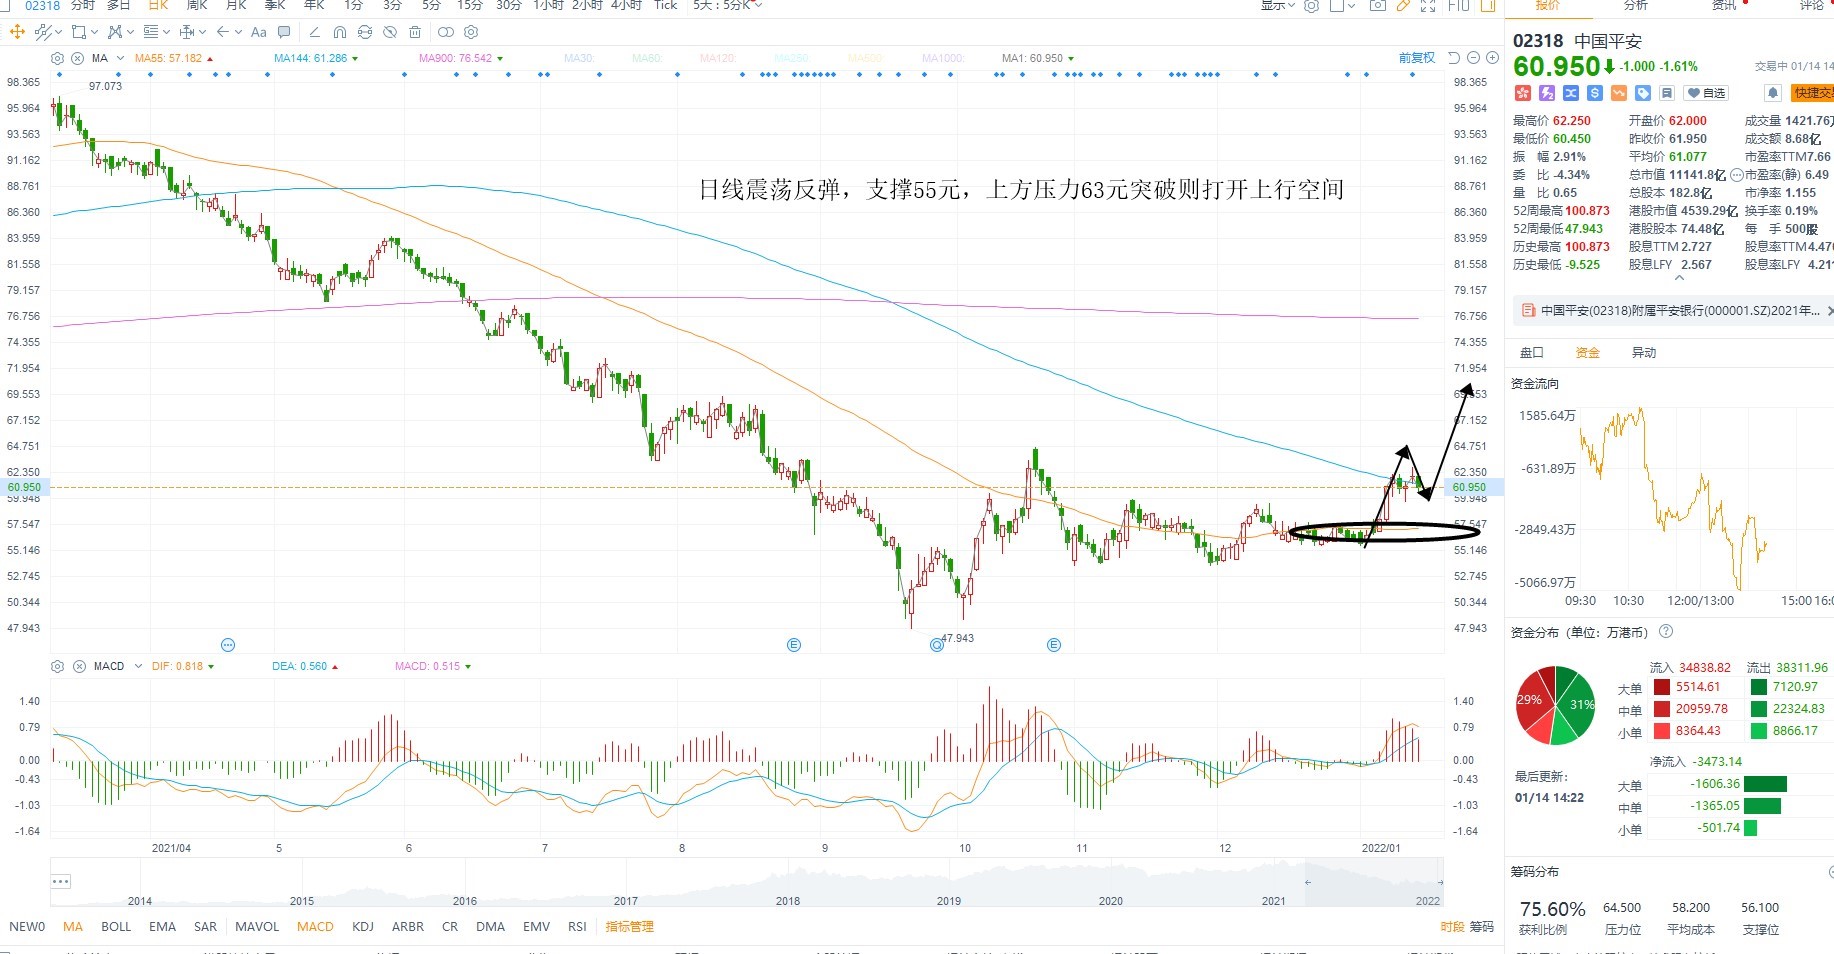Select the Fibonacci levels tool
Viewport: 1834px width, 954px height.
pos(151,32)
